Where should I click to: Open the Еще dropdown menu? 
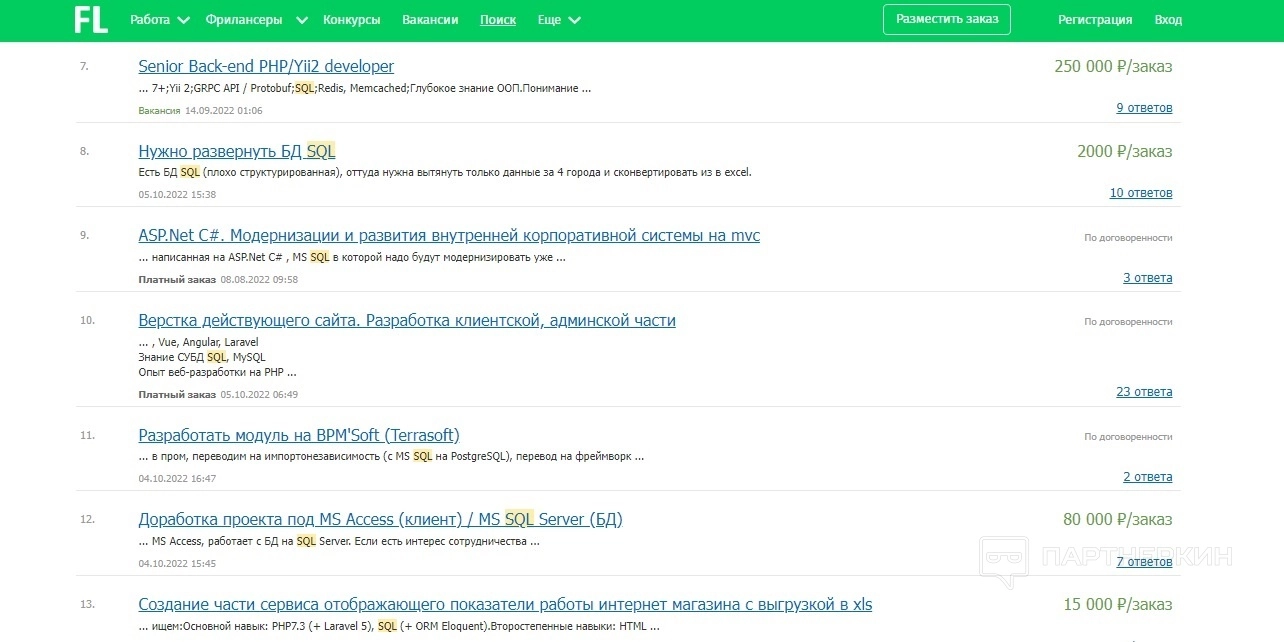pos(558,20)
